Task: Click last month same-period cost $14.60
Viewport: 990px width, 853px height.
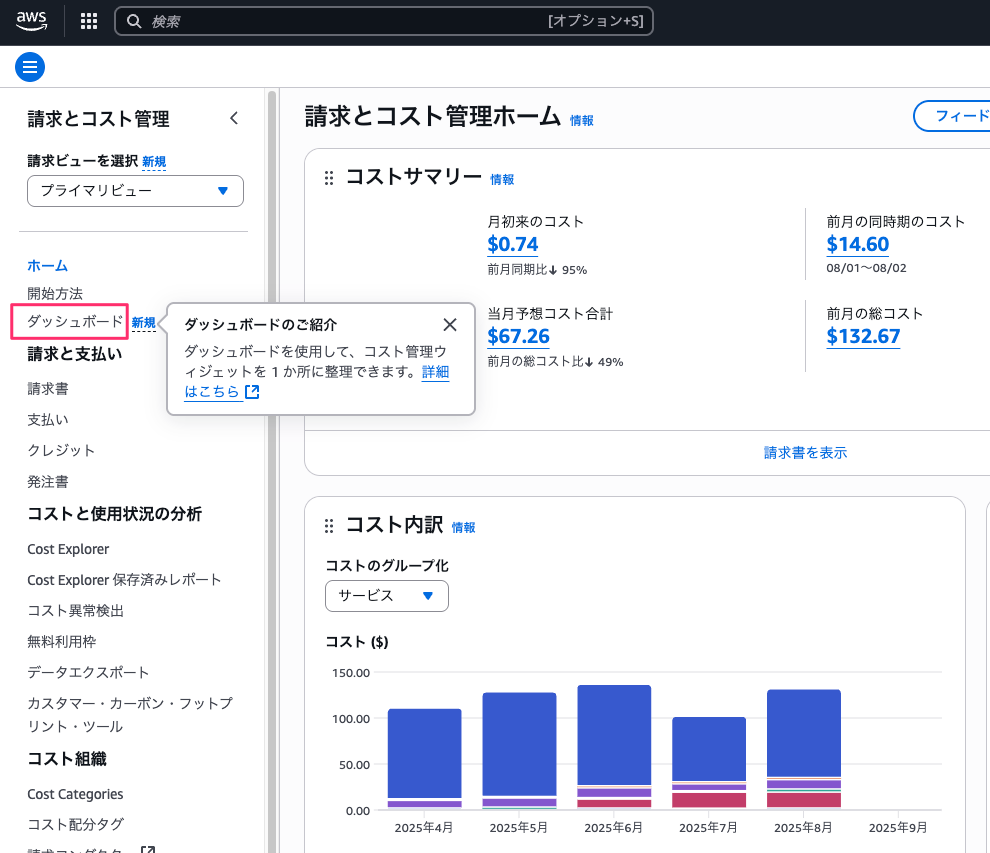Action: [x=858, y=244]
